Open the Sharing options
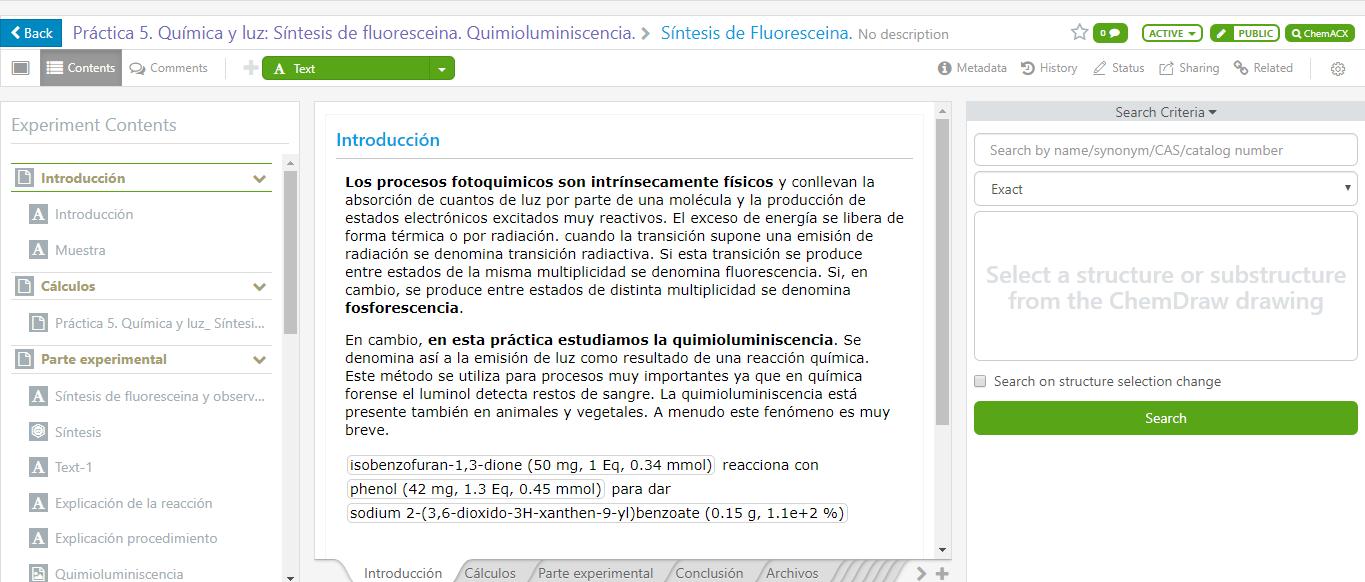Viewport: 1365px width, 582px height. [1189, 68]
